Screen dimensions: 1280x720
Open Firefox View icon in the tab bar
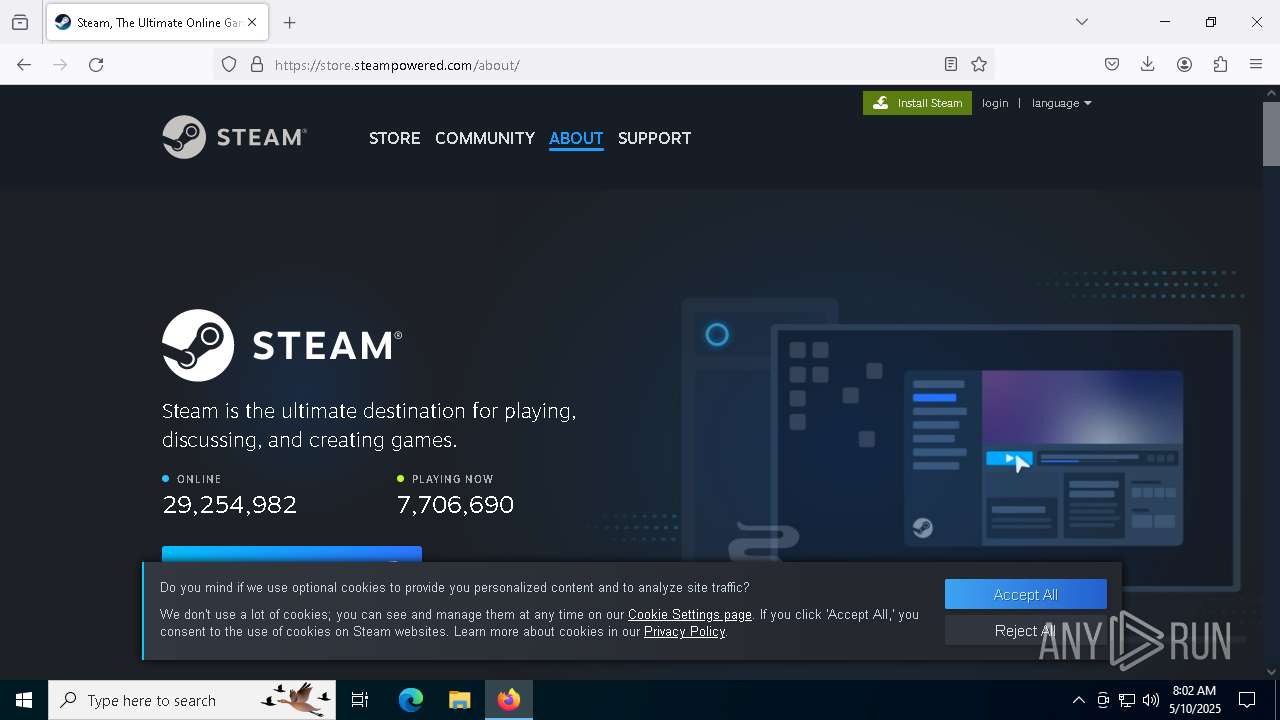pyautogui.click(x=20, y=22)
